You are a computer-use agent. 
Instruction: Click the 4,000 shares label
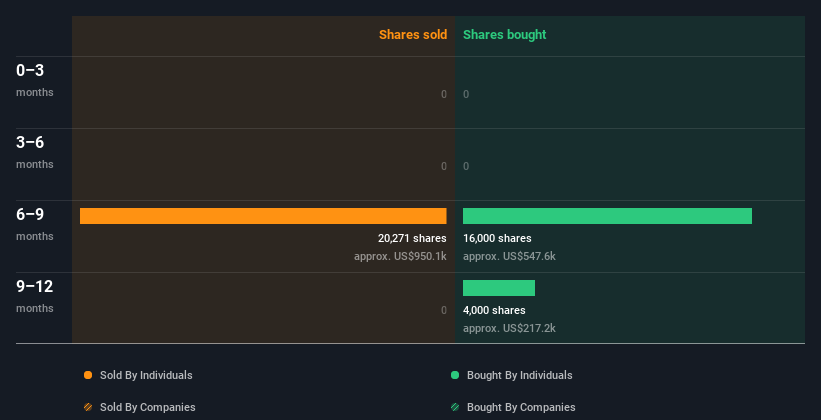pos(494,310)
